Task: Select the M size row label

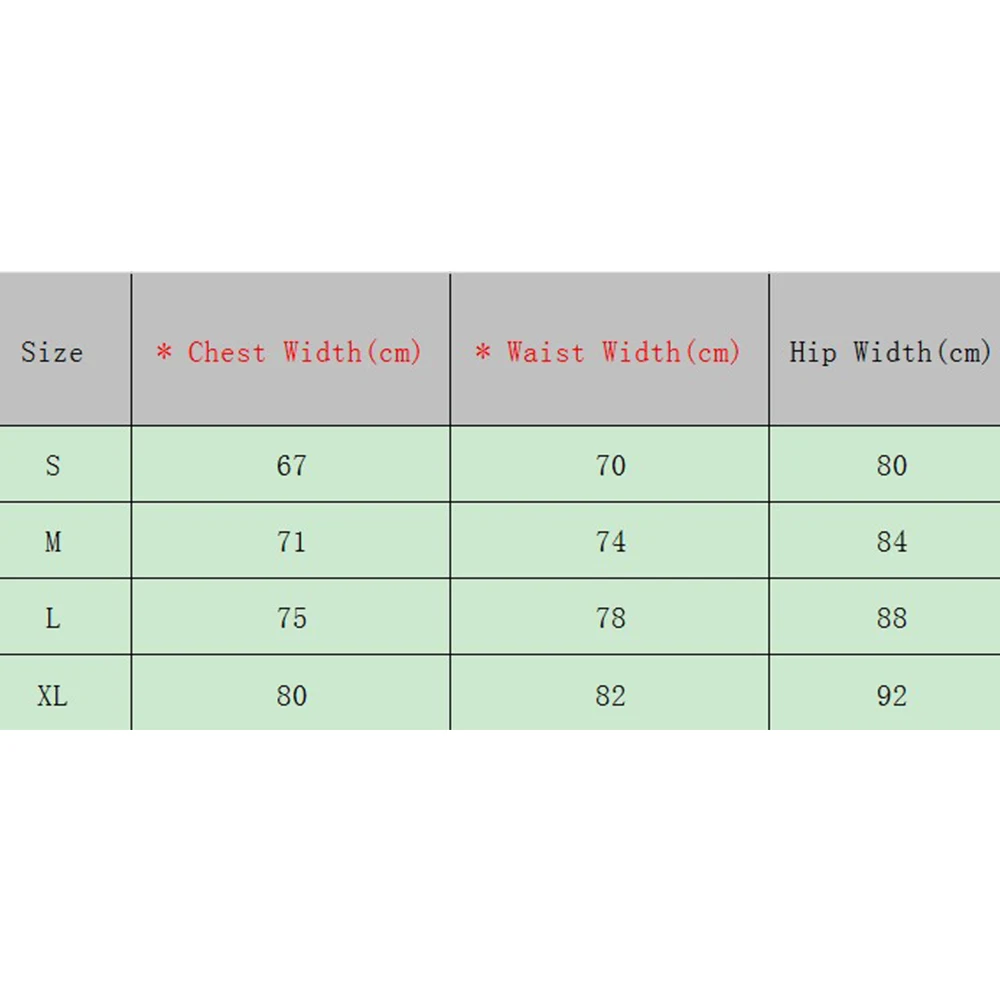Action: click(53, 542)
